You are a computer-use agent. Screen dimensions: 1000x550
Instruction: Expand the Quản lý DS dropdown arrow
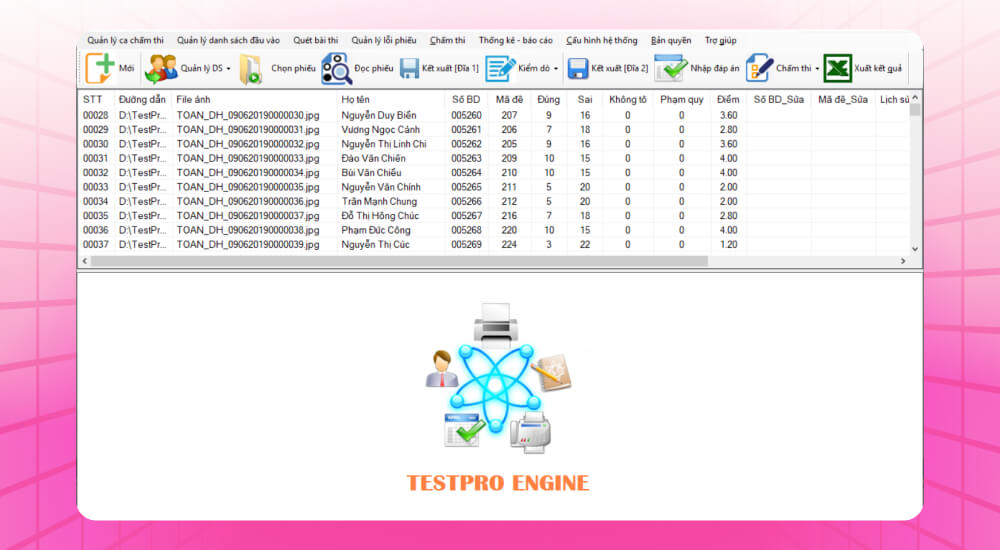pos(228,69)
